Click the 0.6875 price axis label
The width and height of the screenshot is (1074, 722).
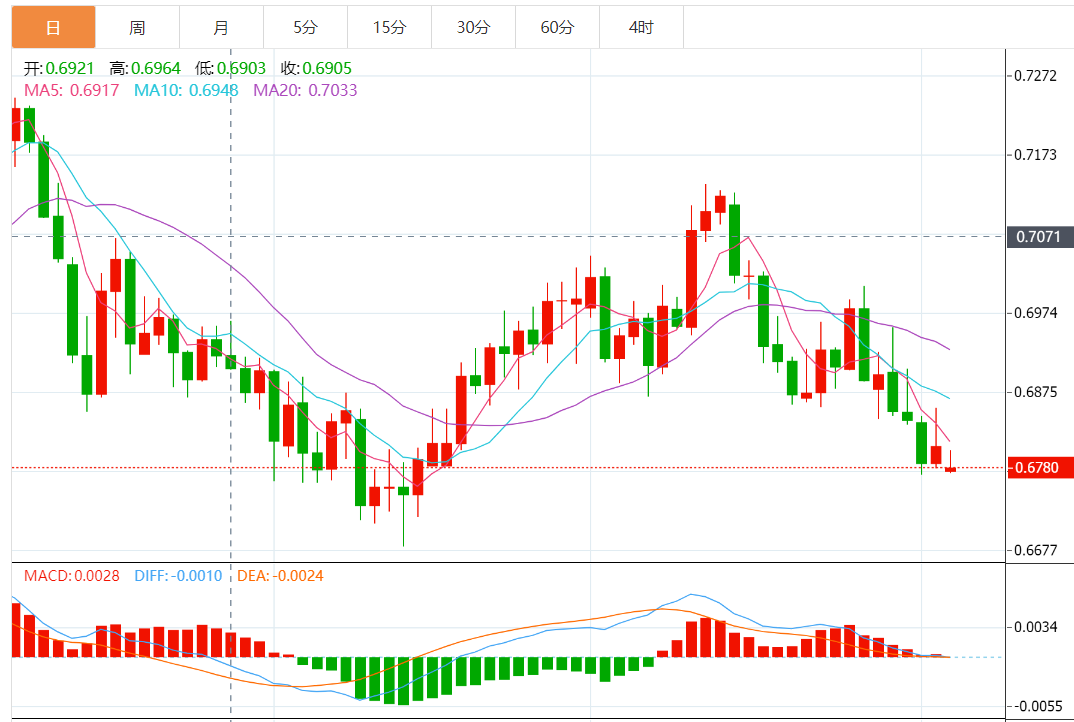(x=1036, y=393)
